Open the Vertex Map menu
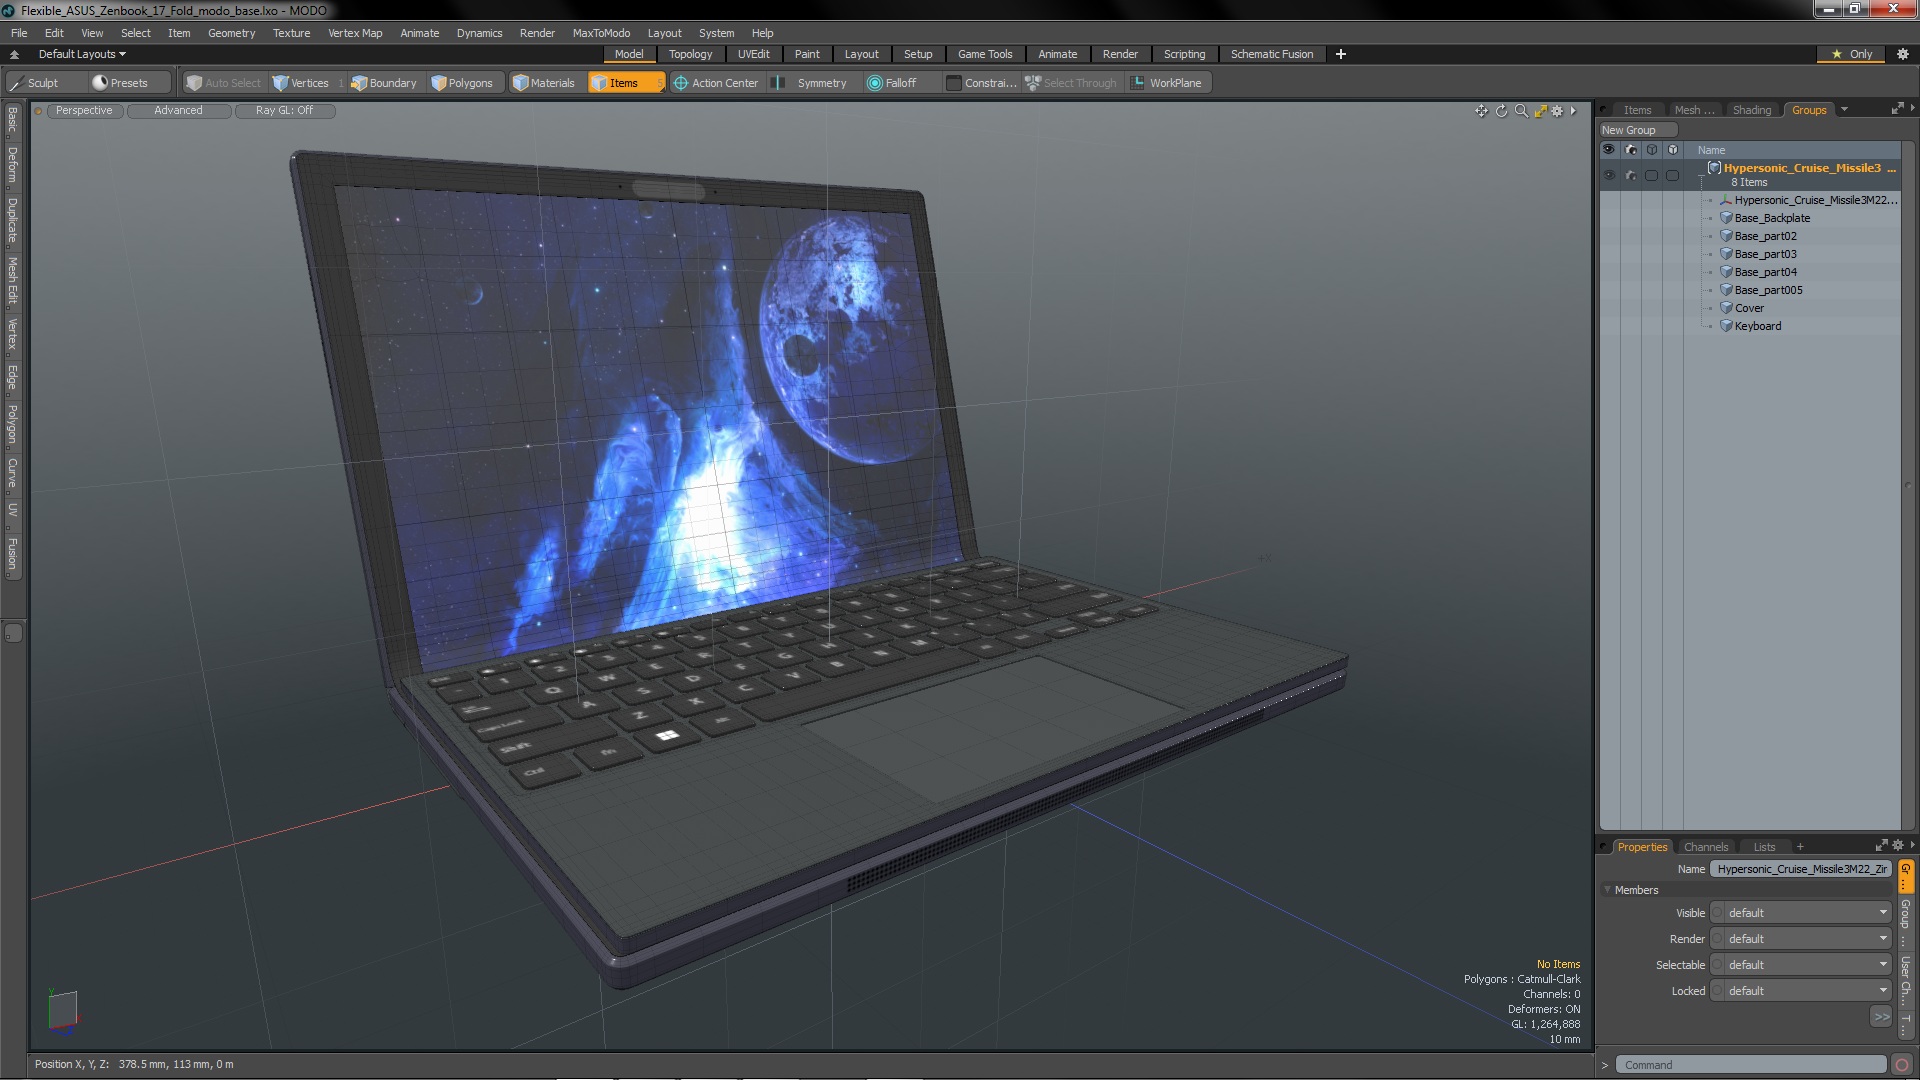The height and width of the screenshot is (1080, 1920). [x=355, y=33]
